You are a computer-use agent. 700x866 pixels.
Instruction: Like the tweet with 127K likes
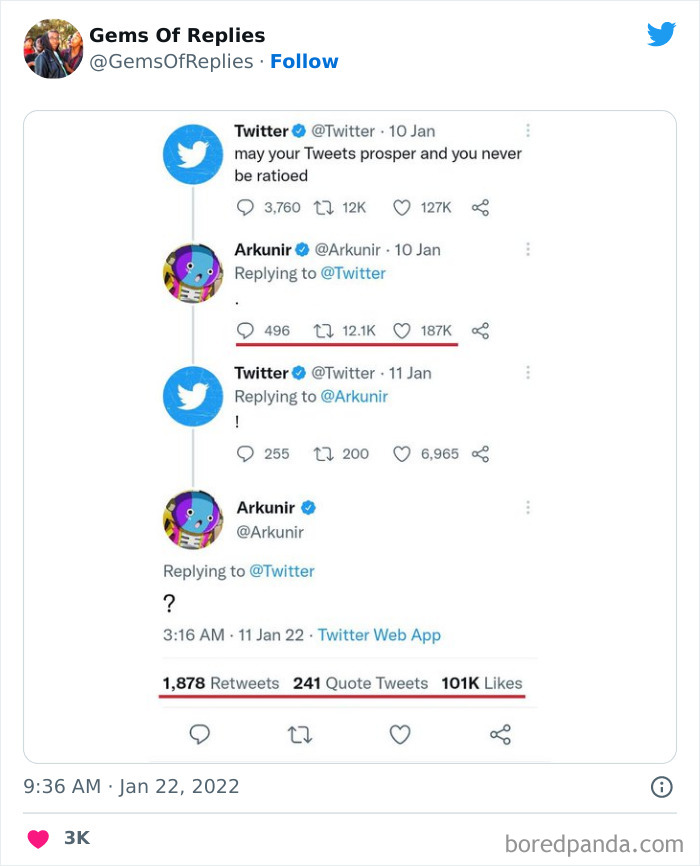402,207
